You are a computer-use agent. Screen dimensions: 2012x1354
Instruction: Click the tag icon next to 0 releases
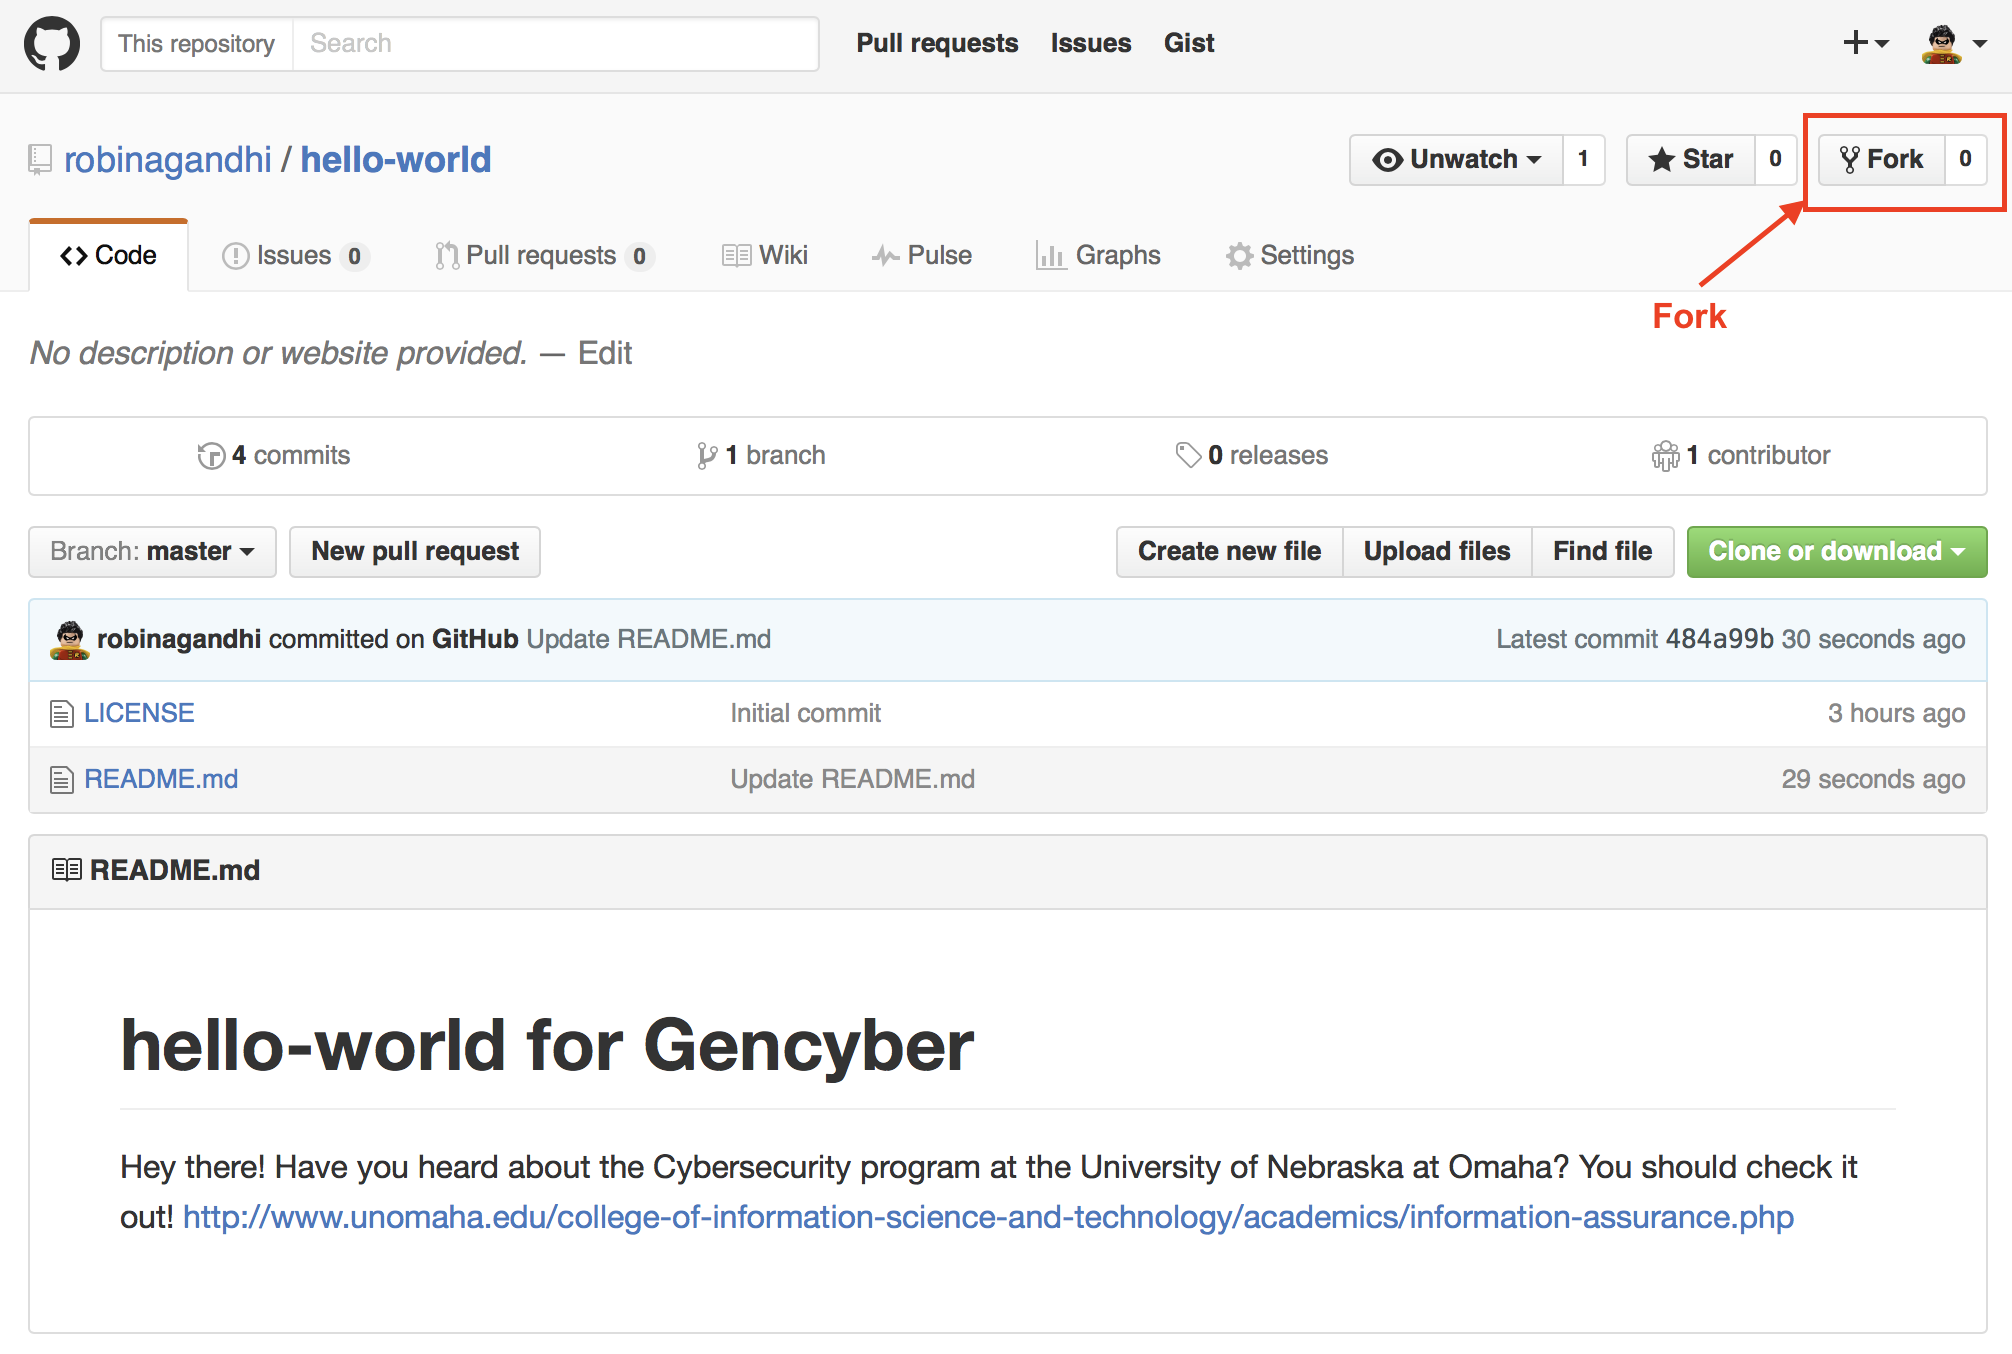[x=1188, y=456]
